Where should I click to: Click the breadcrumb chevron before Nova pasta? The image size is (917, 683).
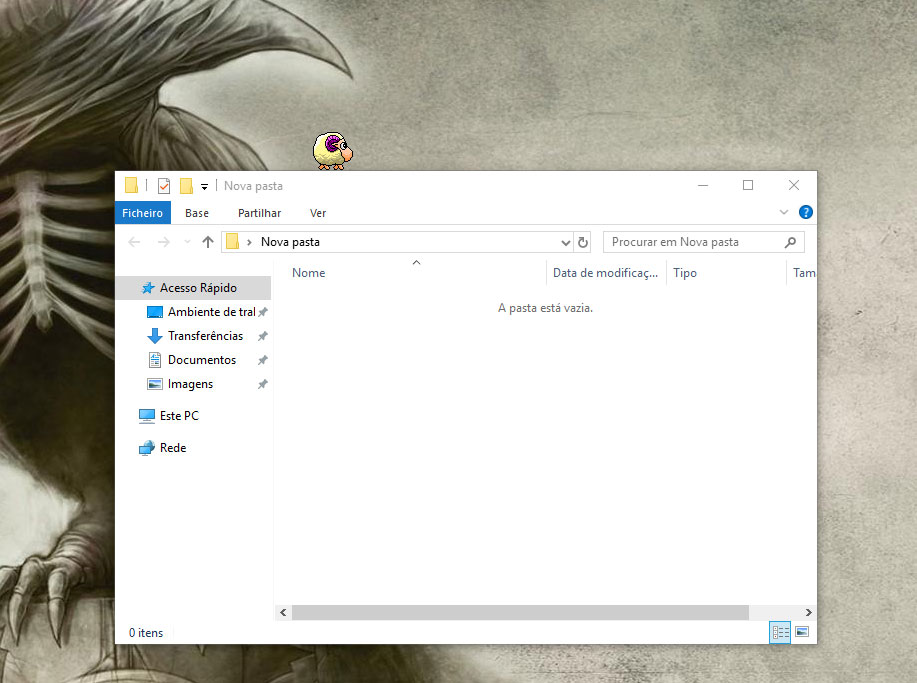(x=249, y=242)
